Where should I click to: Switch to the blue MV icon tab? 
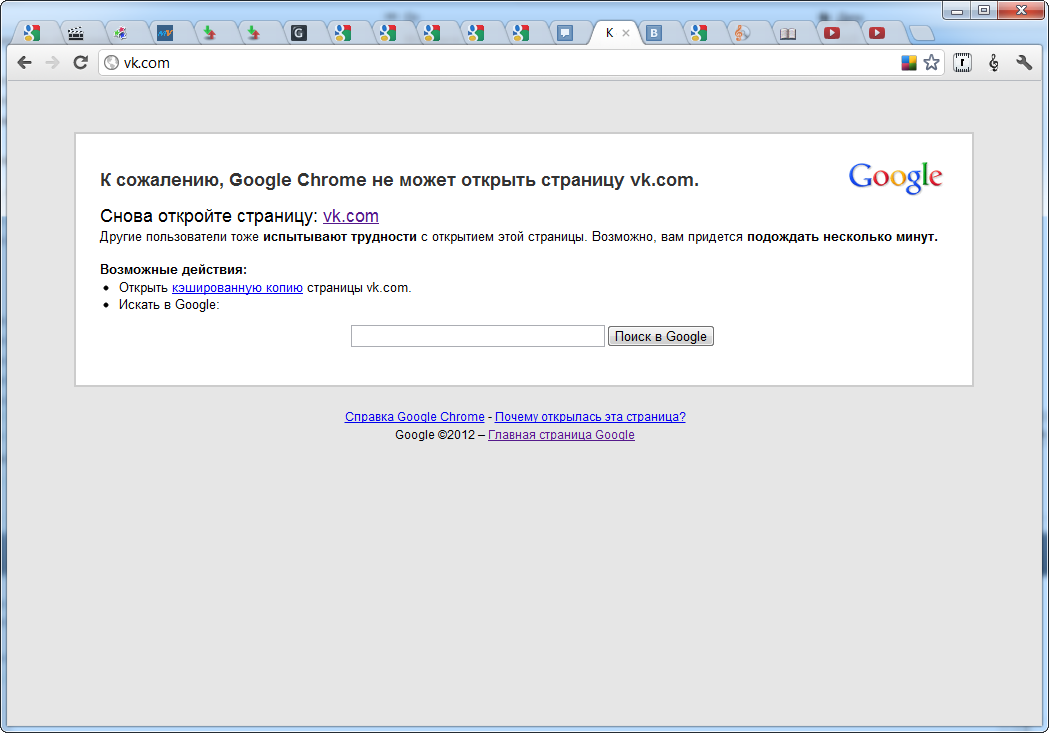pyautogui.click(x=165, y=33)
